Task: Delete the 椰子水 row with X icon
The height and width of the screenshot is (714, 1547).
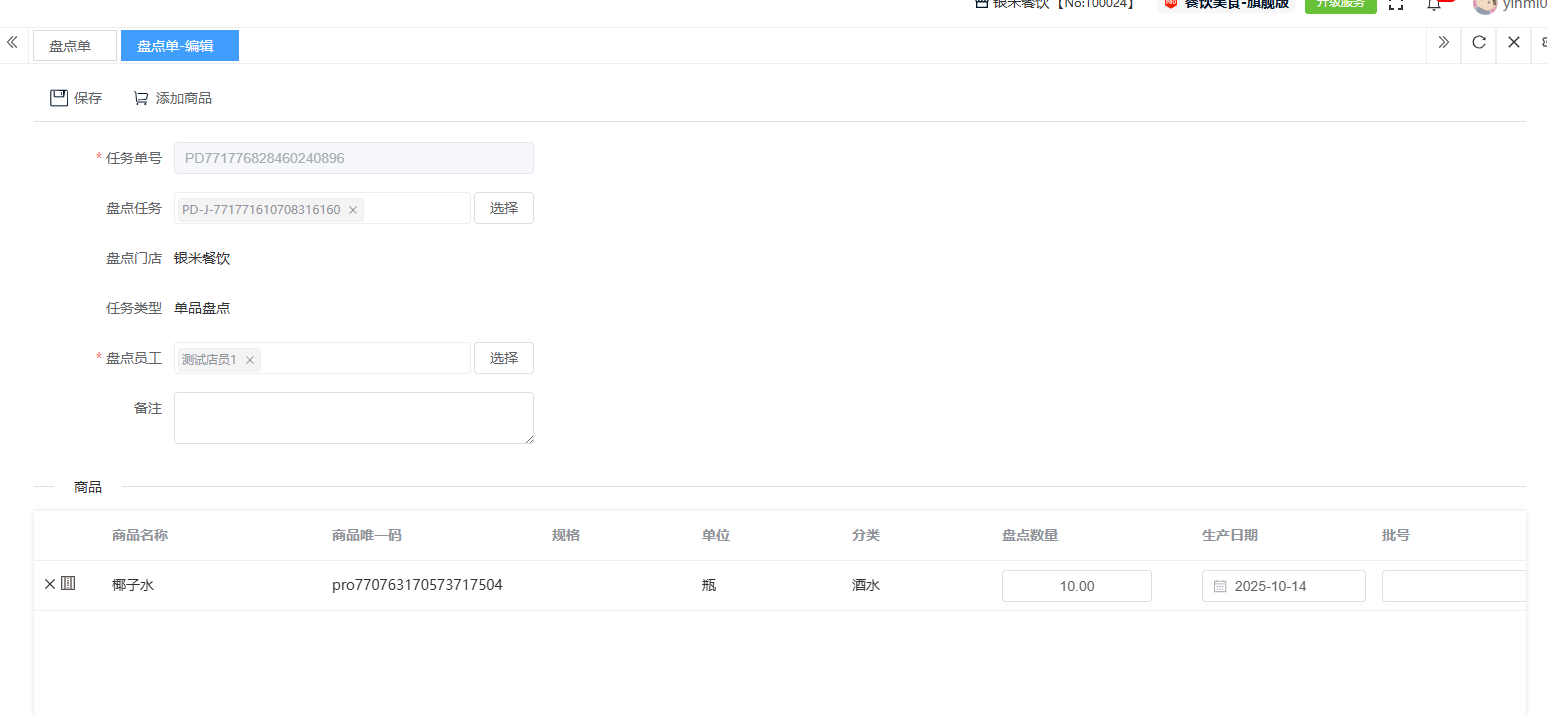Action: click(50, 584)
